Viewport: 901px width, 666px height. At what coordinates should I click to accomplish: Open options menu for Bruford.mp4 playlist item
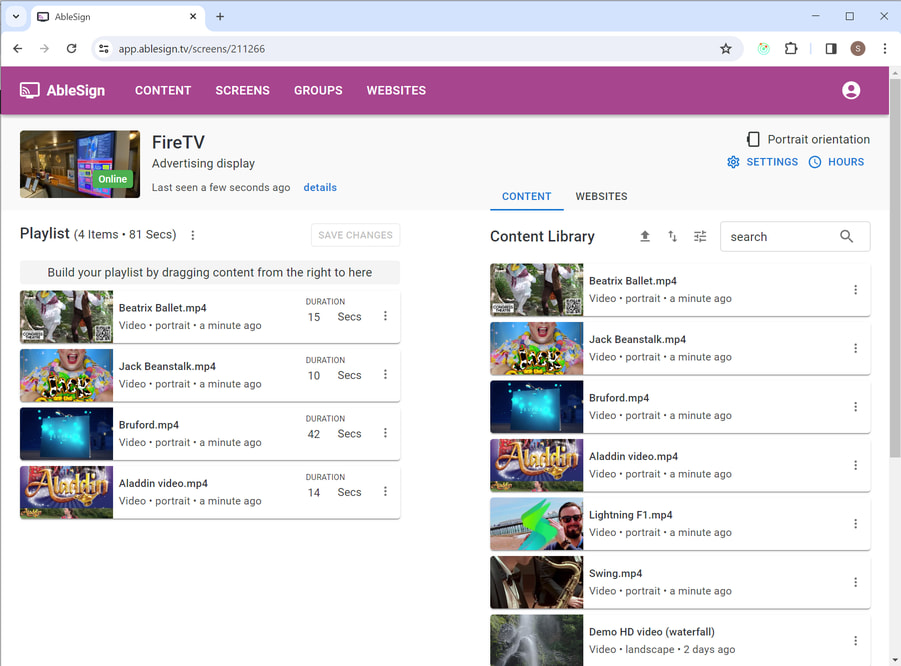(x=385, y=433)
